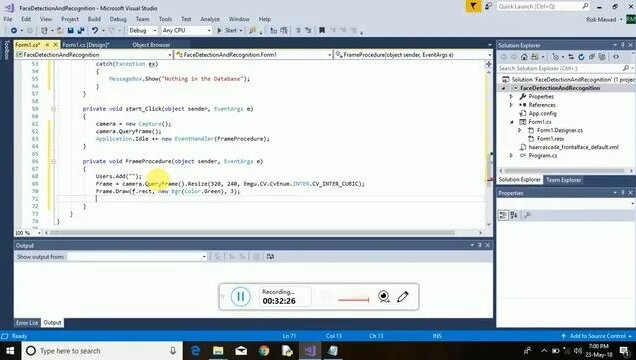
Task: Click the Save All icon
Action: point(81,30)
